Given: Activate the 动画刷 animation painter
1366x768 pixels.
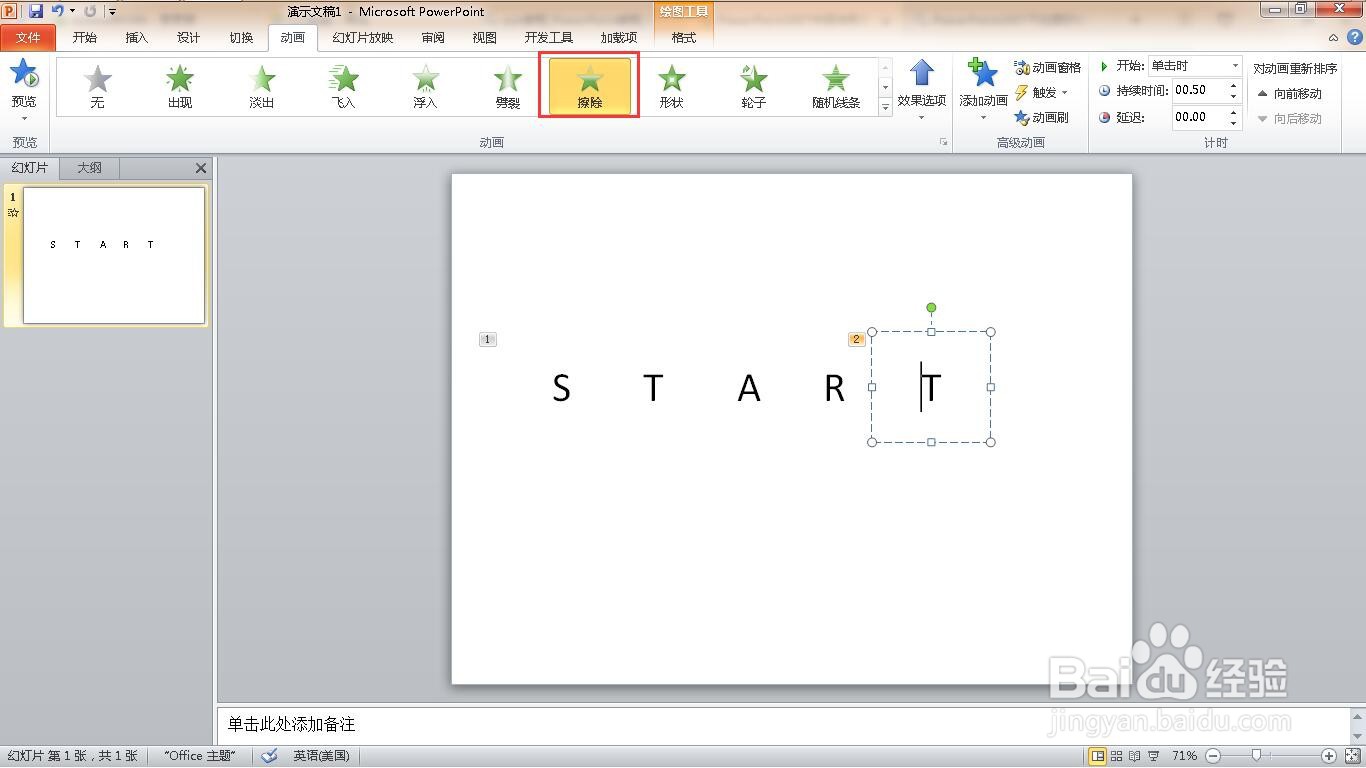Looking at the screenshot, I should click(x=1041, y=117).
